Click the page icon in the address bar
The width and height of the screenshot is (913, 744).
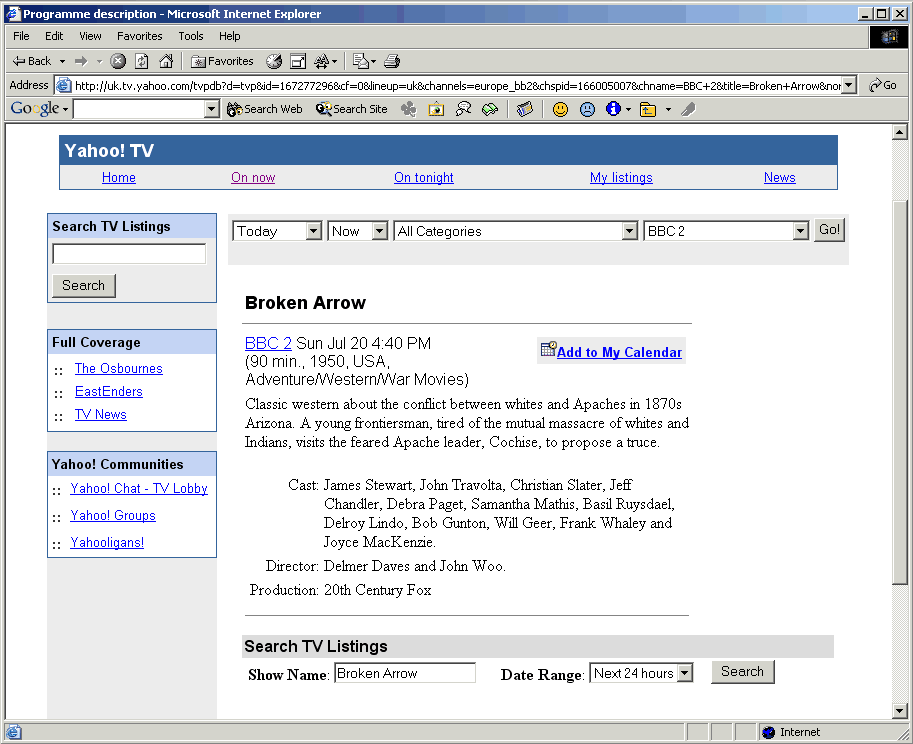click(x=63, y=86)
